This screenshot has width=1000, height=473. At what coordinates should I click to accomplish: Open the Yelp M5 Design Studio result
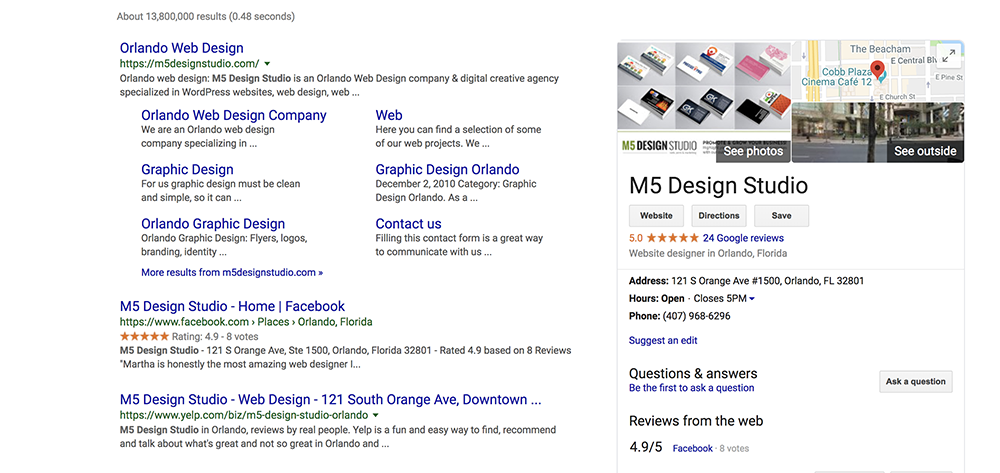click(330, 400)
